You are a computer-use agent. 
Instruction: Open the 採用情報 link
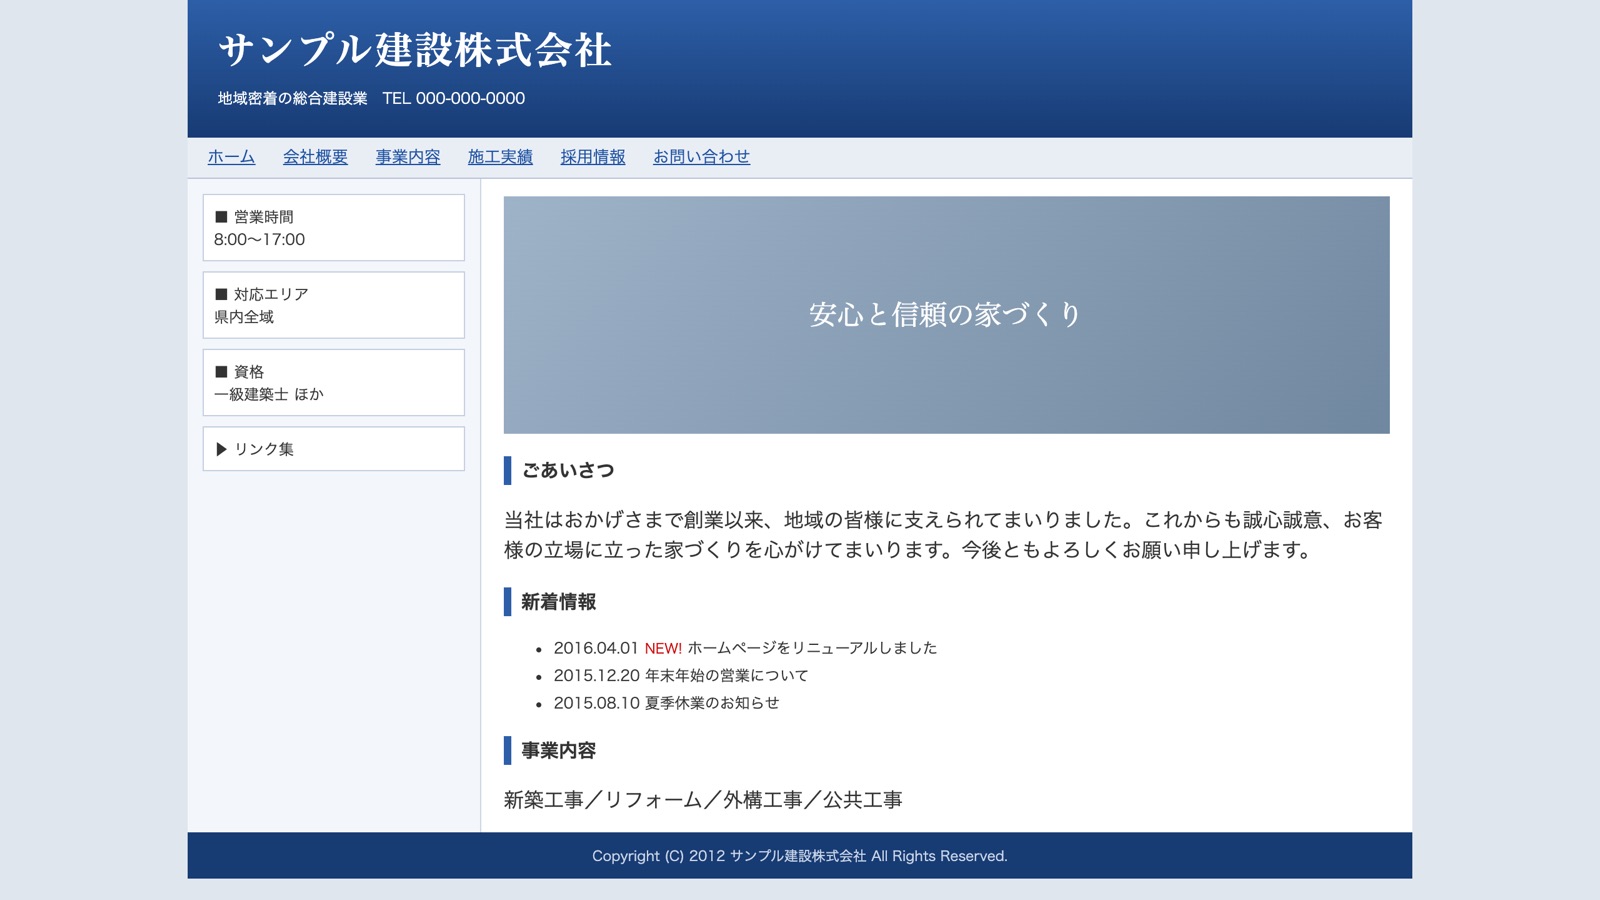point(593,157)
